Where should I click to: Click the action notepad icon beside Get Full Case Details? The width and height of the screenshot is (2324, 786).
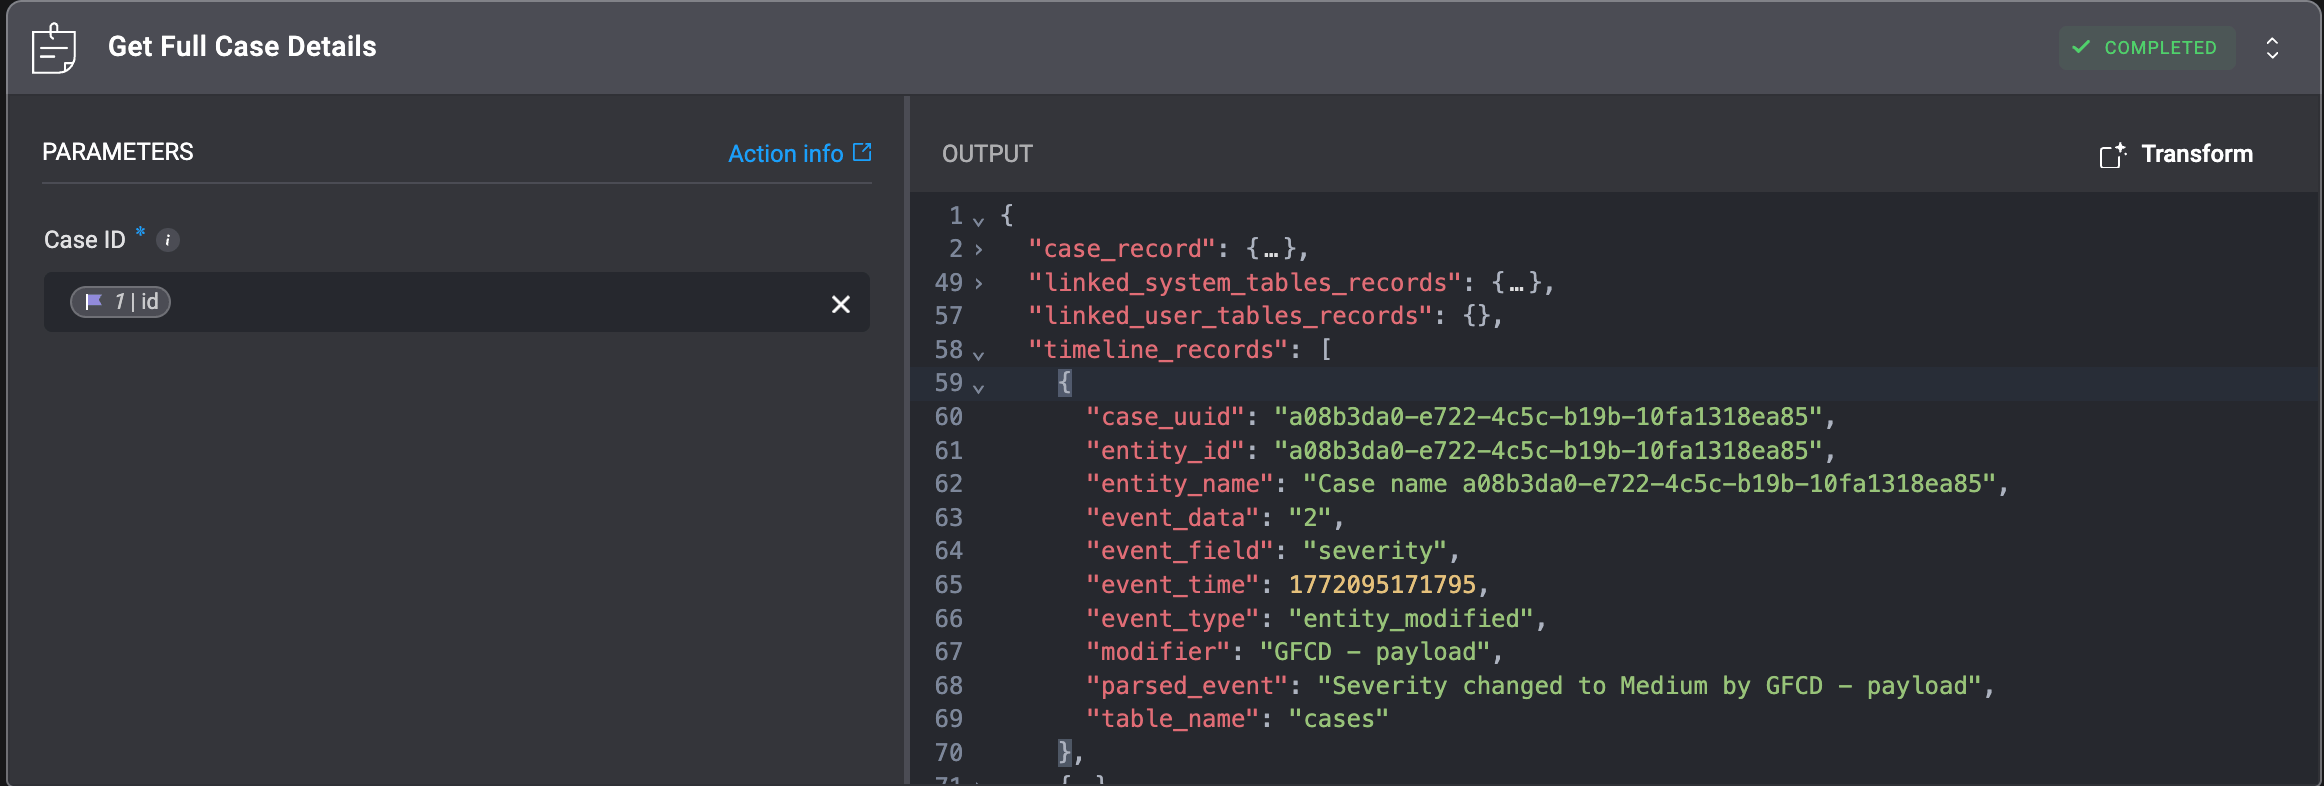(x=54, y=48)
